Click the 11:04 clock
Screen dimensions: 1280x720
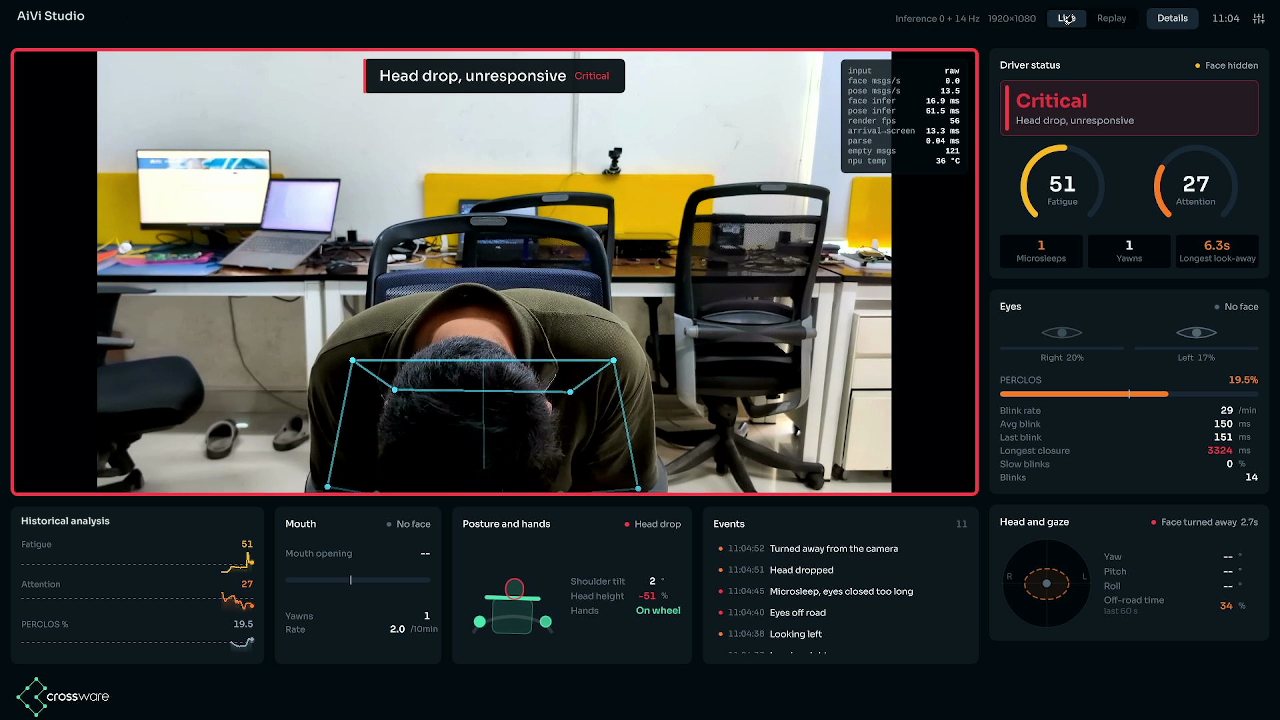tap(1225, 19)
